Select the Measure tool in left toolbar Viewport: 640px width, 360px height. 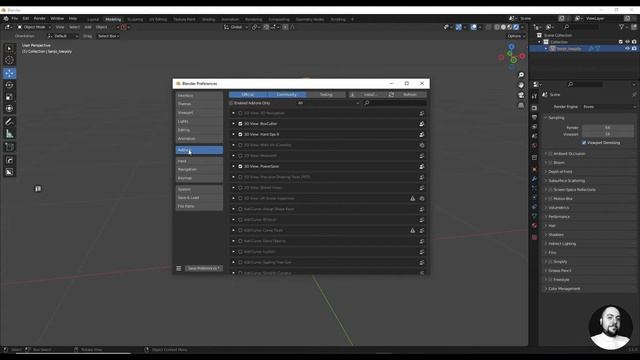click(9, 134)
